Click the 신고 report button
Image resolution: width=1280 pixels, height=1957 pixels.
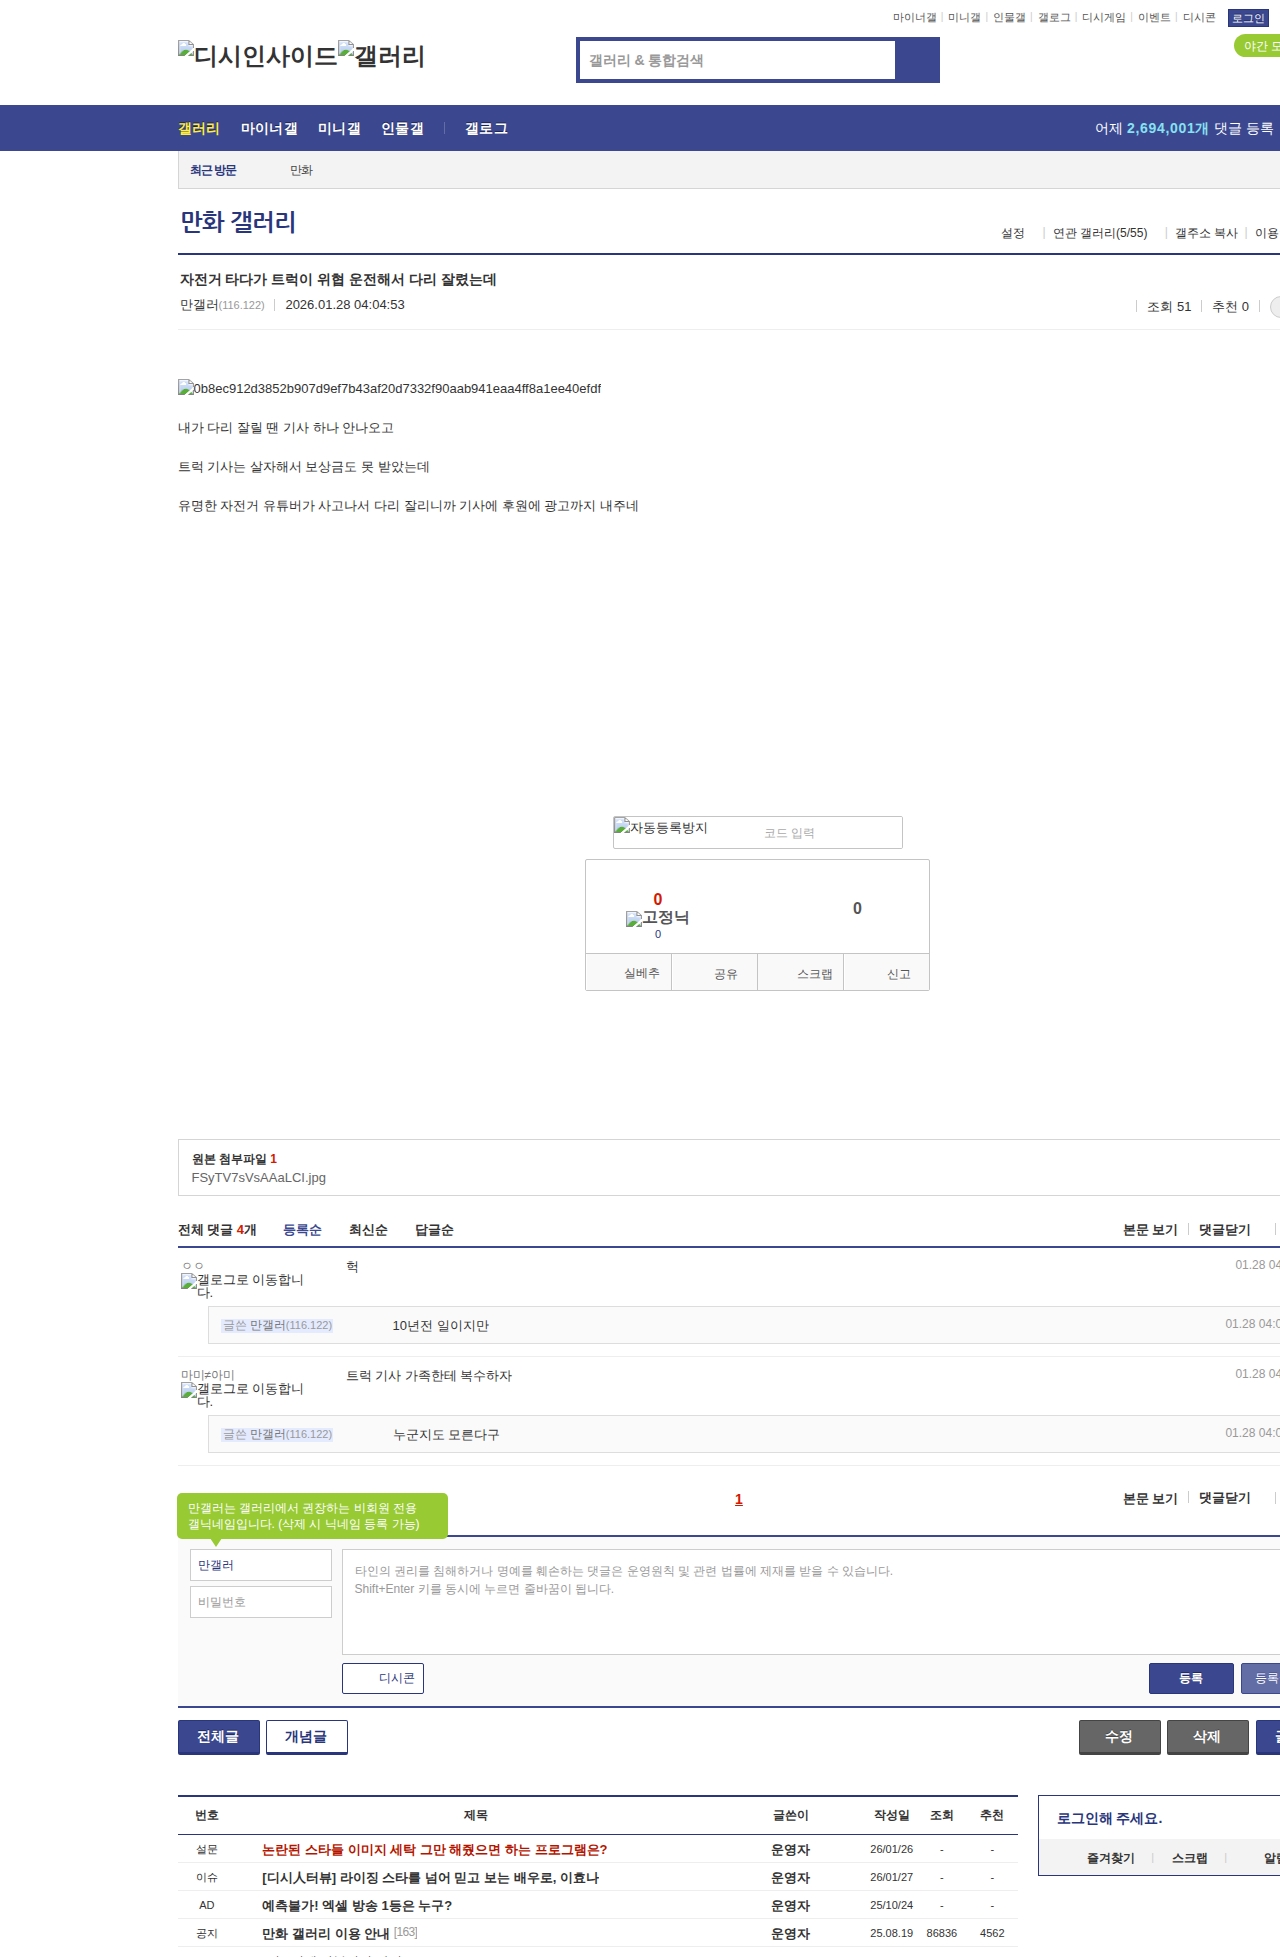887,974
